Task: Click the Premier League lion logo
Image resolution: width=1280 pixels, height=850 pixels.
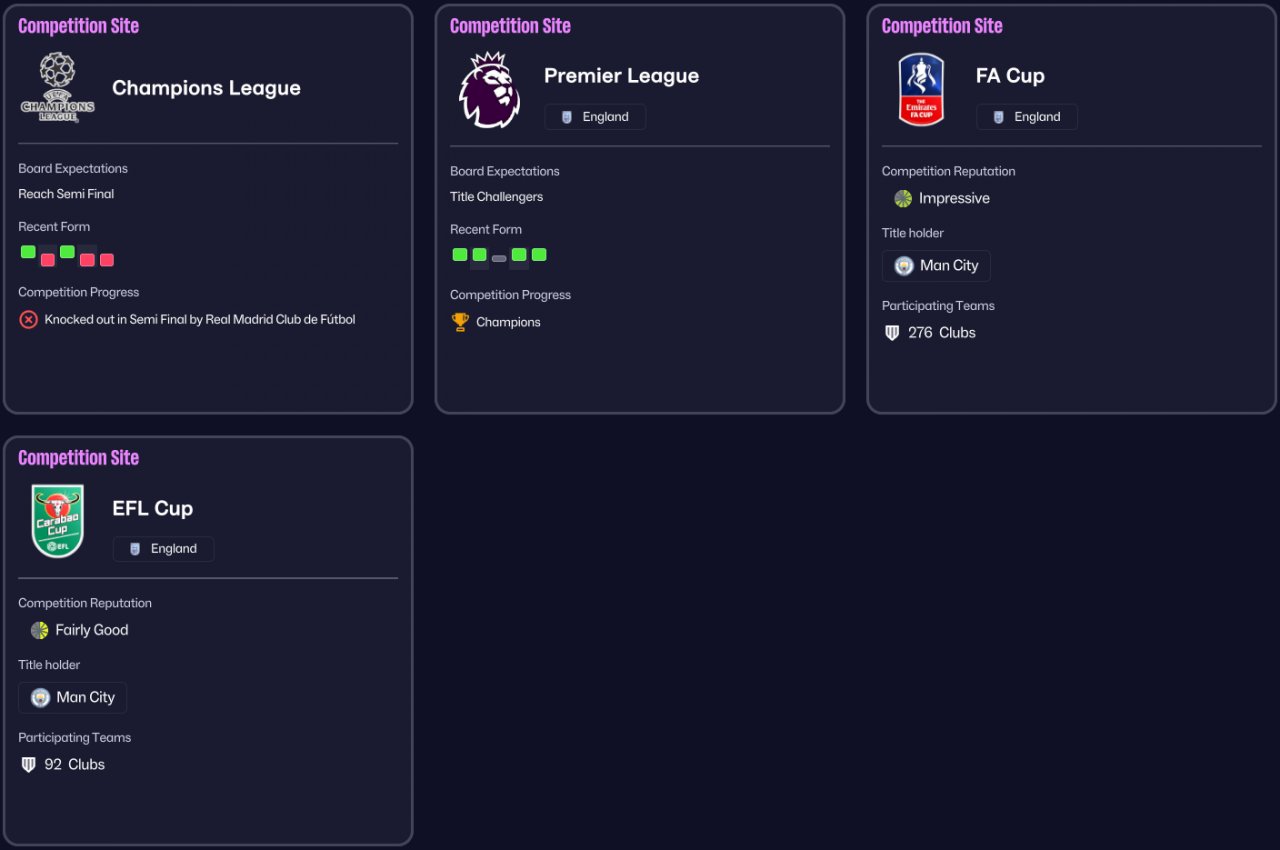Action: pyautogui.click(x=489, y=90)
